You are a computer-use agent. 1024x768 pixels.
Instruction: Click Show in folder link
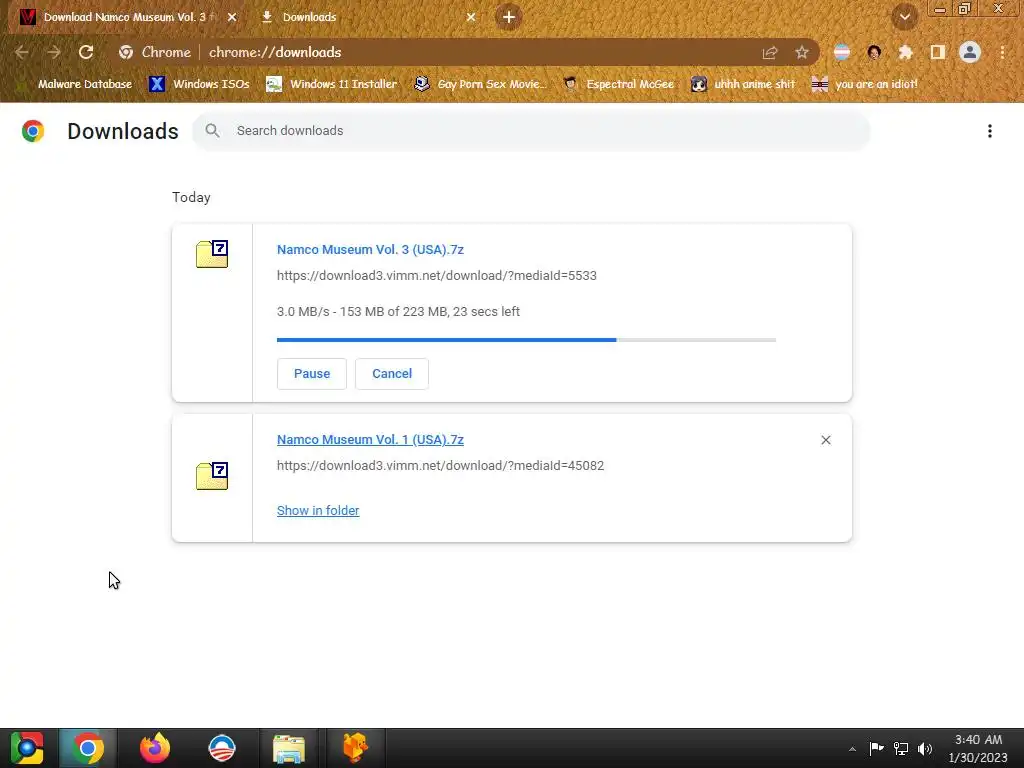point(318,511)
